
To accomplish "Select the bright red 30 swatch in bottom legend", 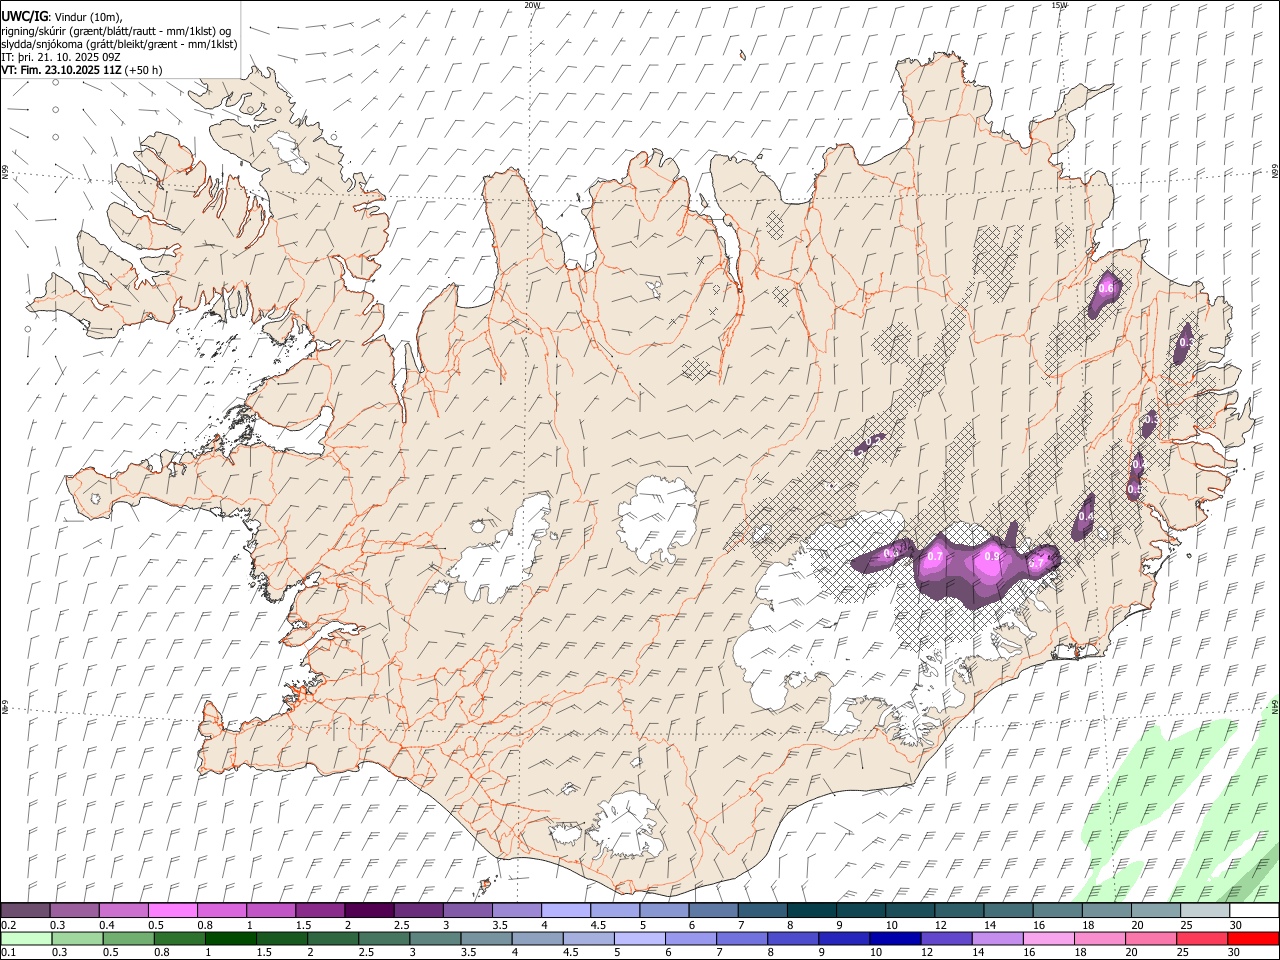I will click(1253, 938).
